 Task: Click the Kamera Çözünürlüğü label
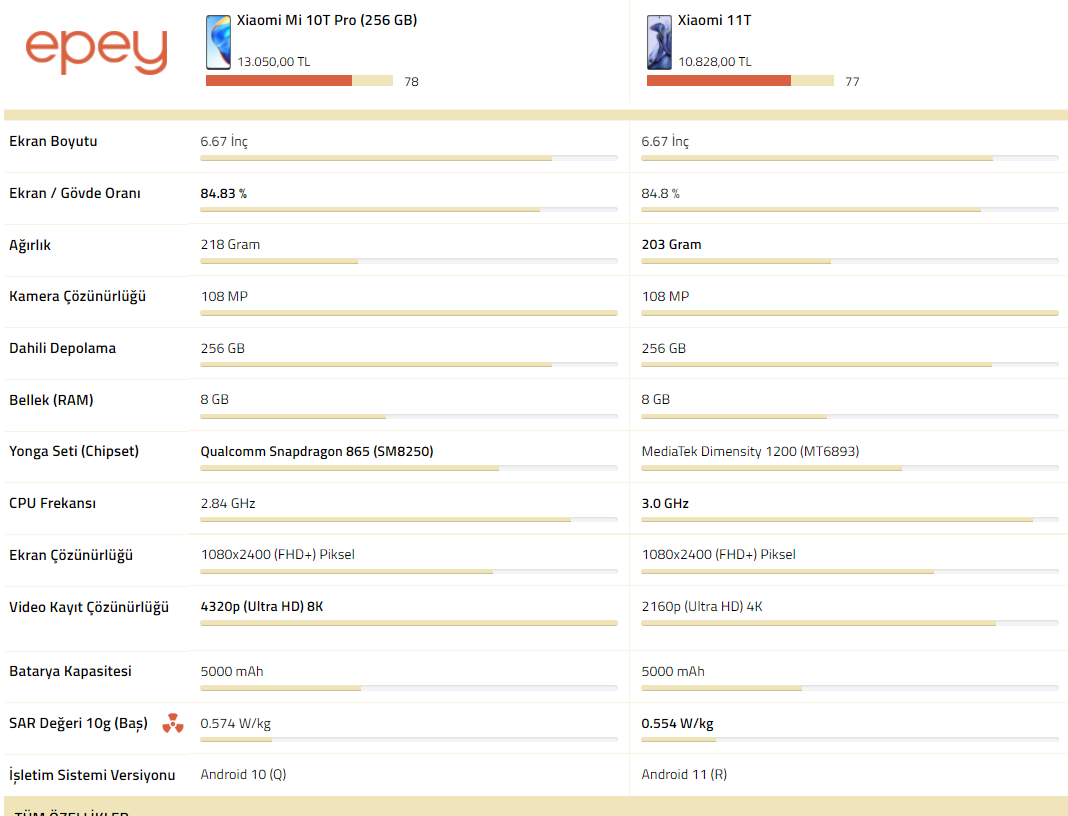click(x=78, y=297)
